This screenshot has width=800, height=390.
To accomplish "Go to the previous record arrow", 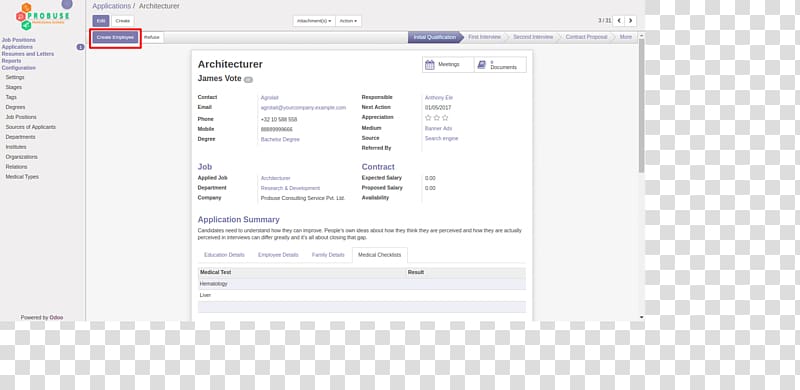I will coord(619,21).
